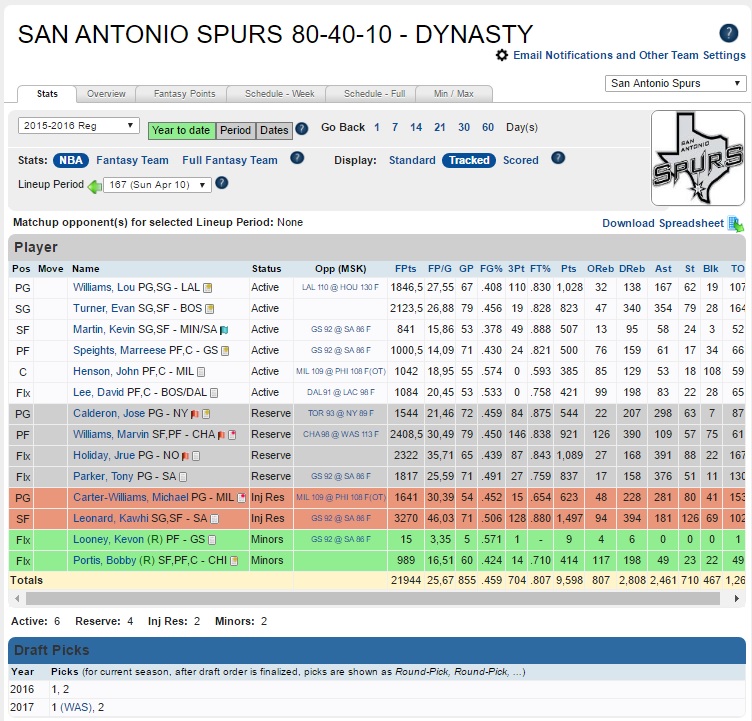Open Jrue Holiday's player page

click(105, 455)
